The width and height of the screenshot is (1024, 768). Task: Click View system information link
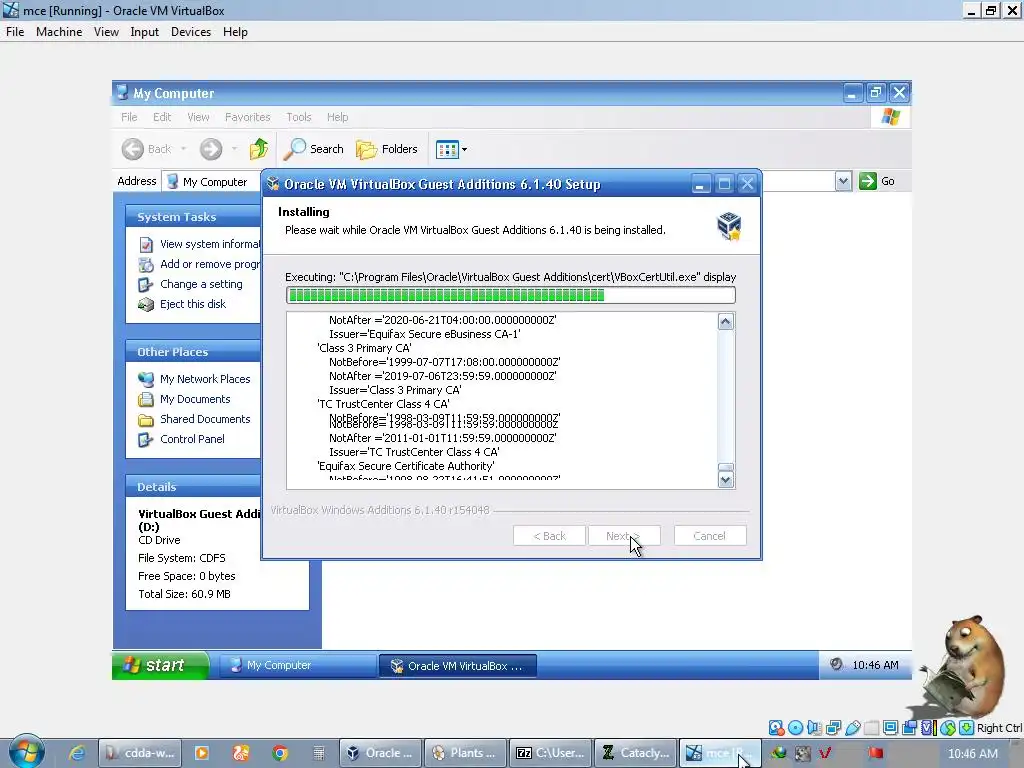click(210, 244)
